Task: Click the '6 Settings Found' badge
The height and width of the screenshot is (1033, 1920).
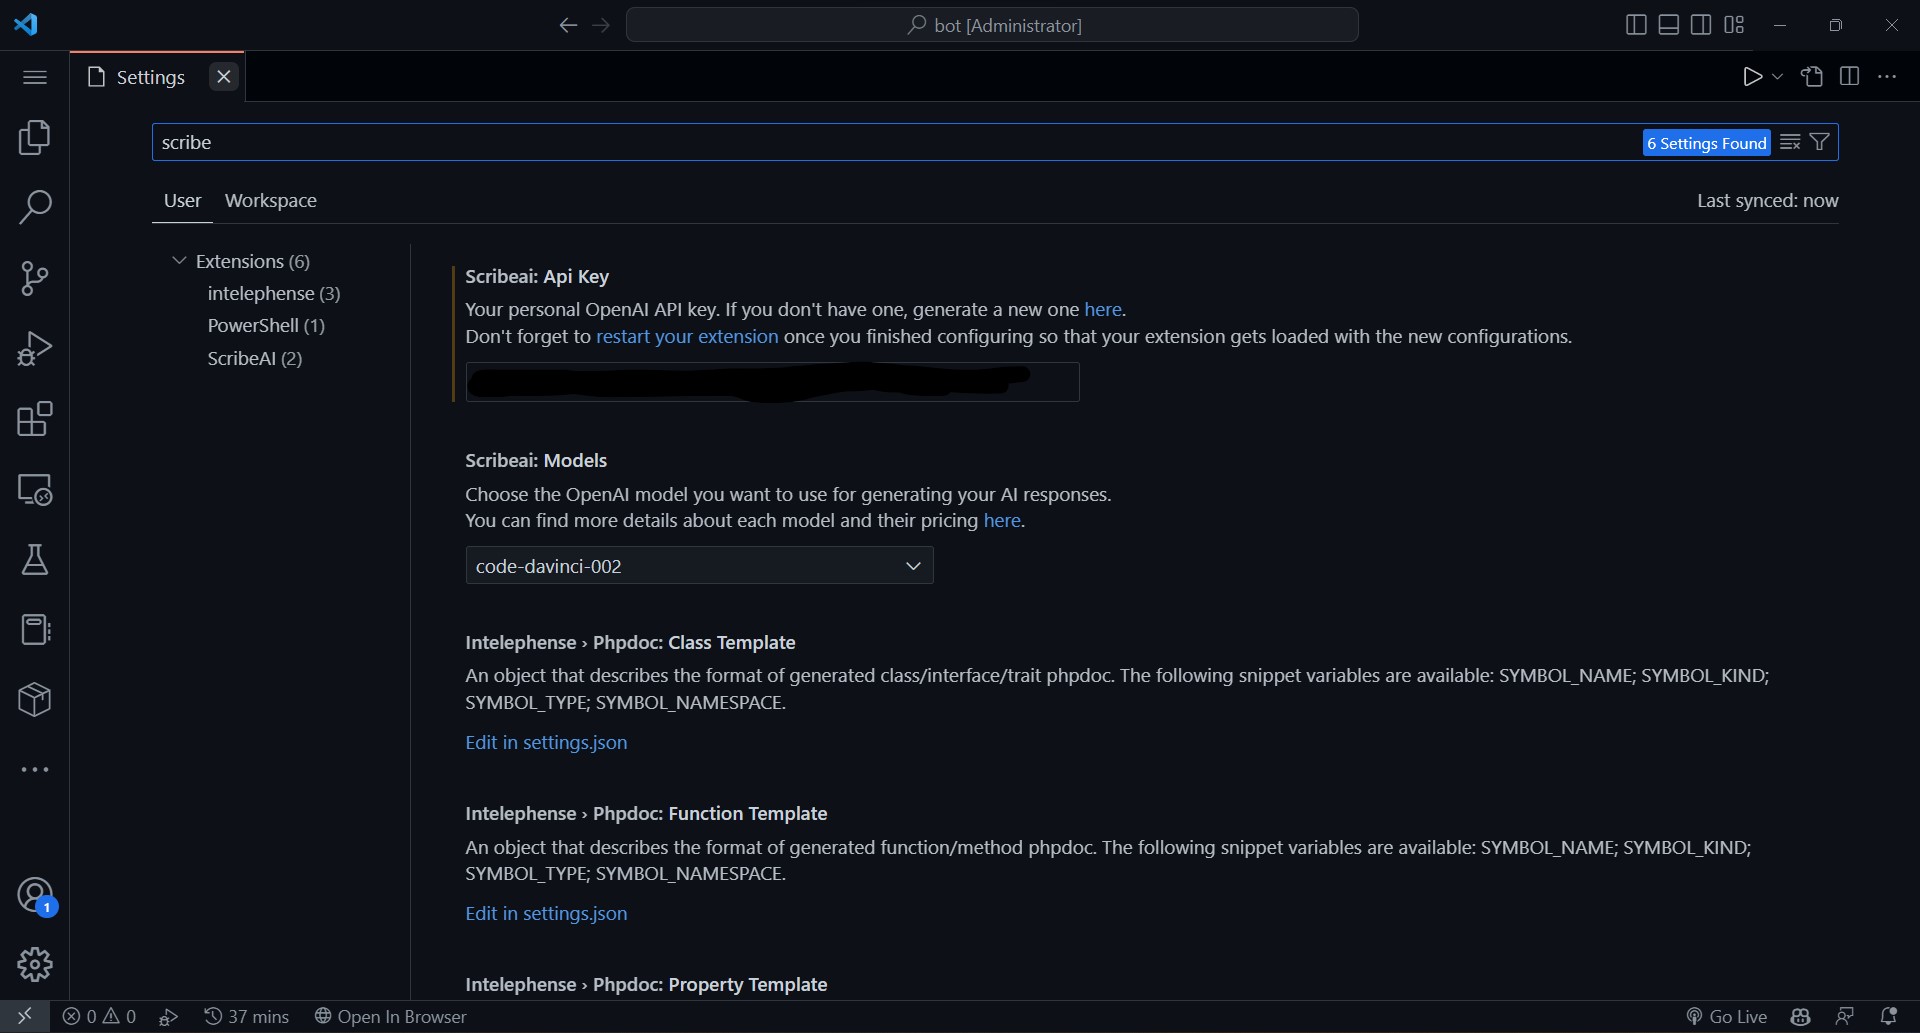Action: tap(1706, 143)
